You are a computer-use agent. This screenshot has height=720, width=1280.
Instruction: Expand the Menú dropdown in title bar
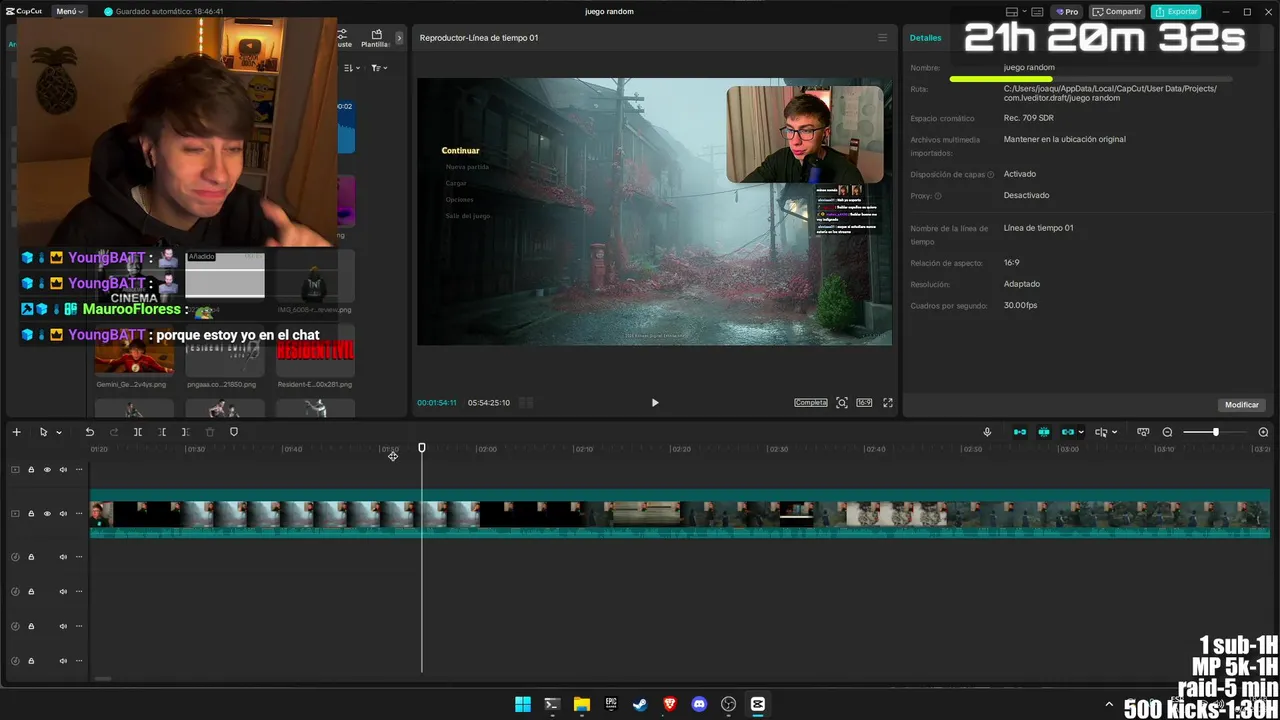click(69, 12)
